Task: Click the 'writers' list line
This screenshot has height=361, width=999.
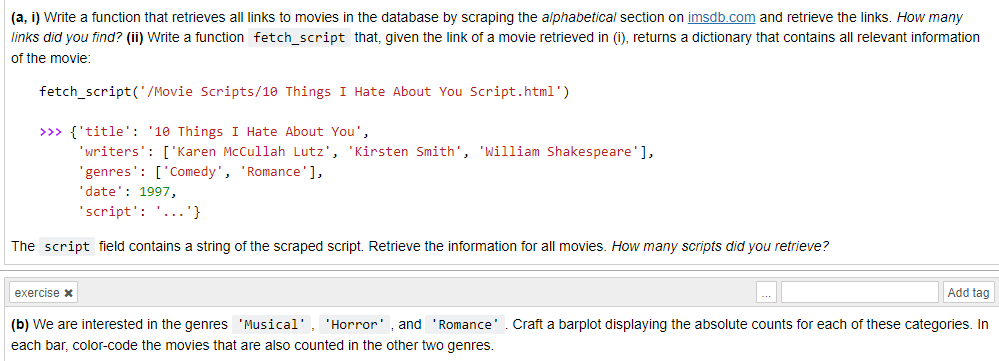Action: 366,152
